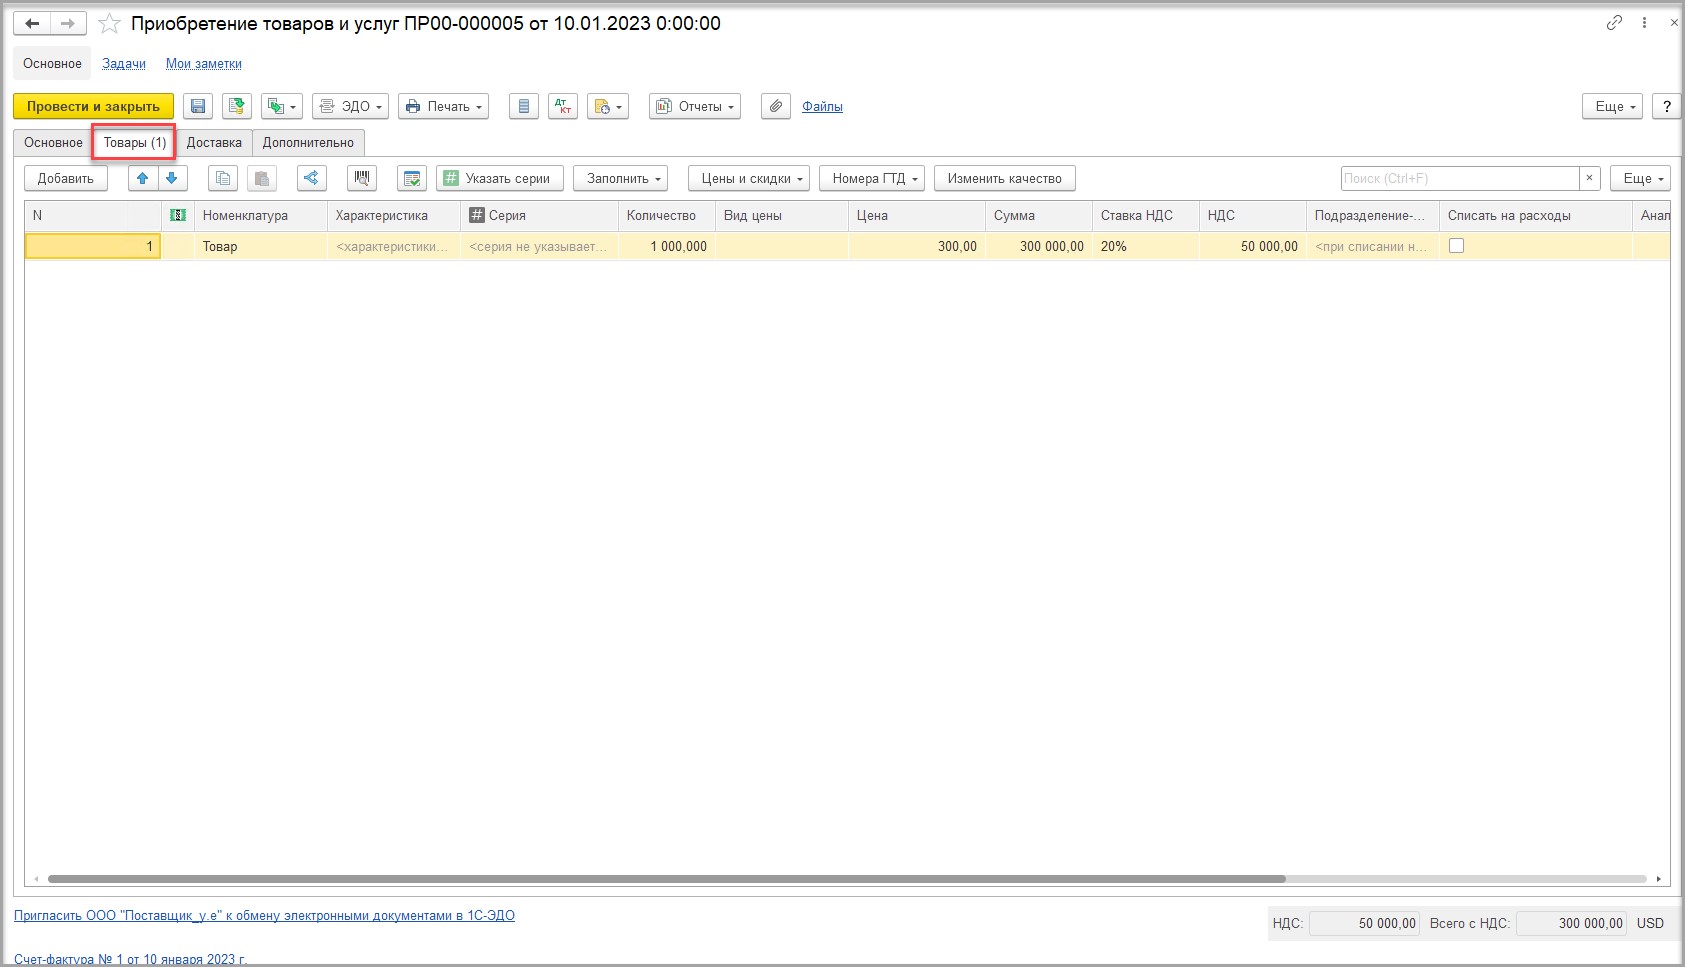Click the save document floppy disk icon
This screenshot has width=1685, height=967.
click(x=198, y=107)
